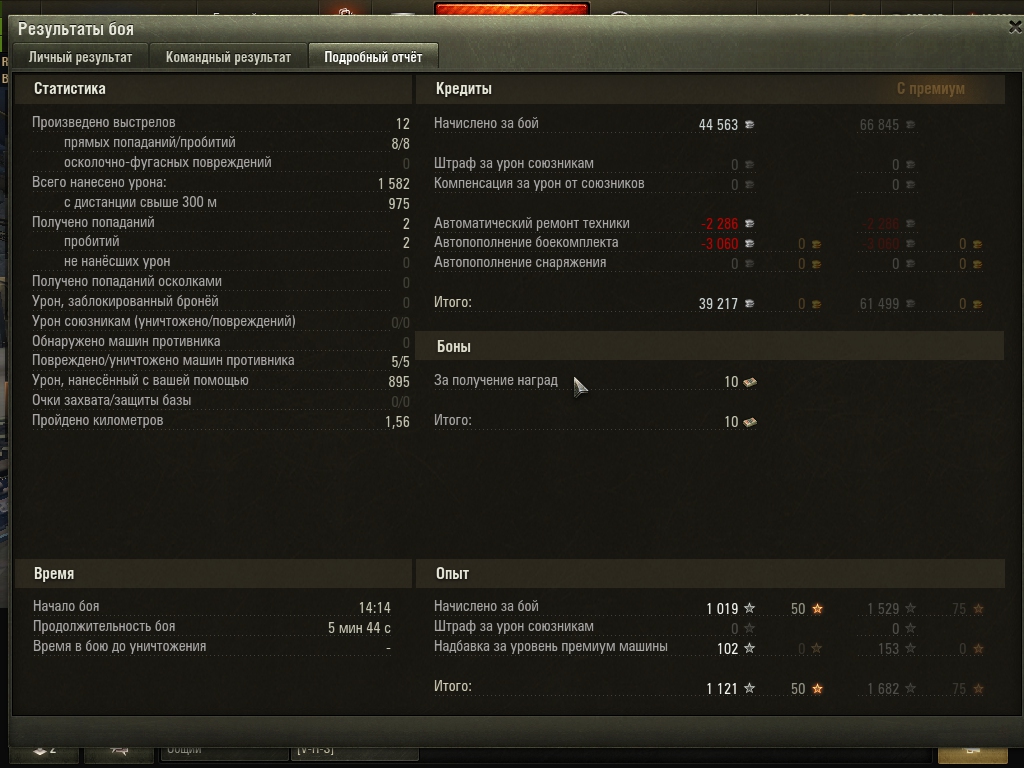1024x768 pixels.
Task: Click the bond icon beside За получение наград
Action: pyautogui.click(x=750, y=382)
